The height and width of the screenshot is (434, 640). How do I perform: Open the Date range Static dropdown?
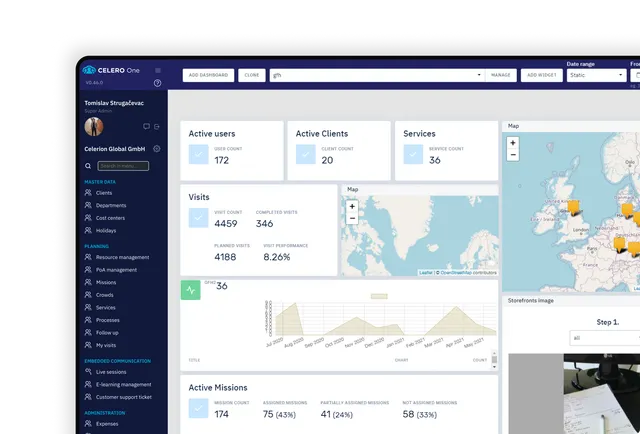(596, 75)
